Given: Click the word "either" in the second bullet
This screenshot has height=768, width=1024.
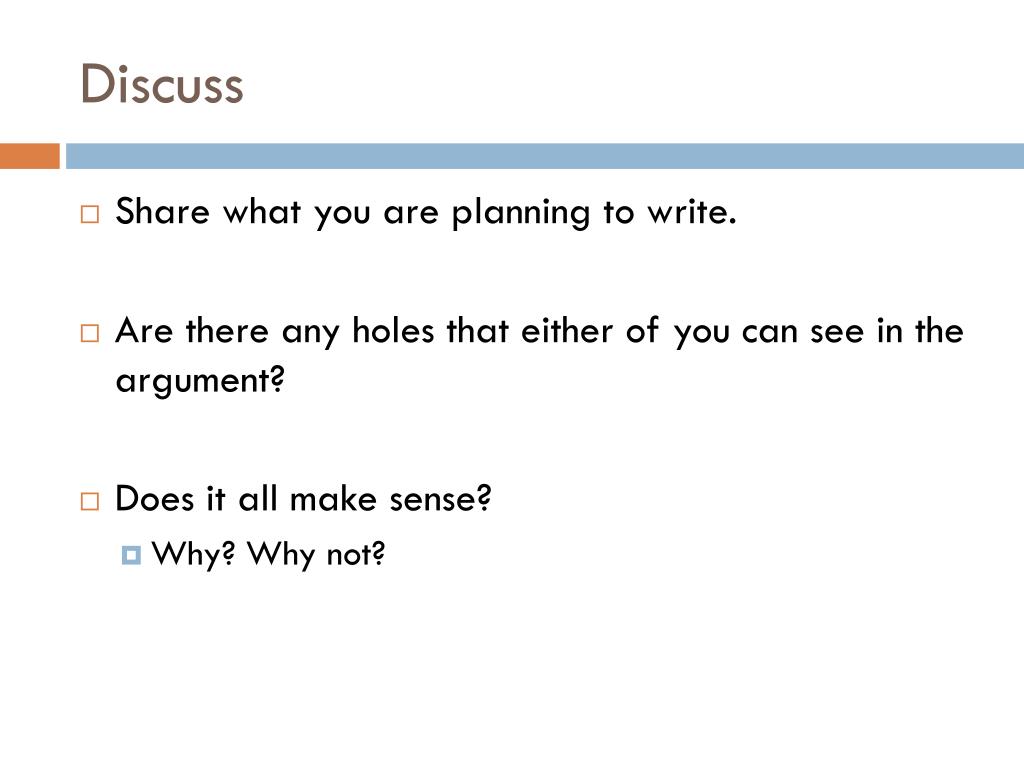Looking at the screenshot, I should tap(568, 331).
